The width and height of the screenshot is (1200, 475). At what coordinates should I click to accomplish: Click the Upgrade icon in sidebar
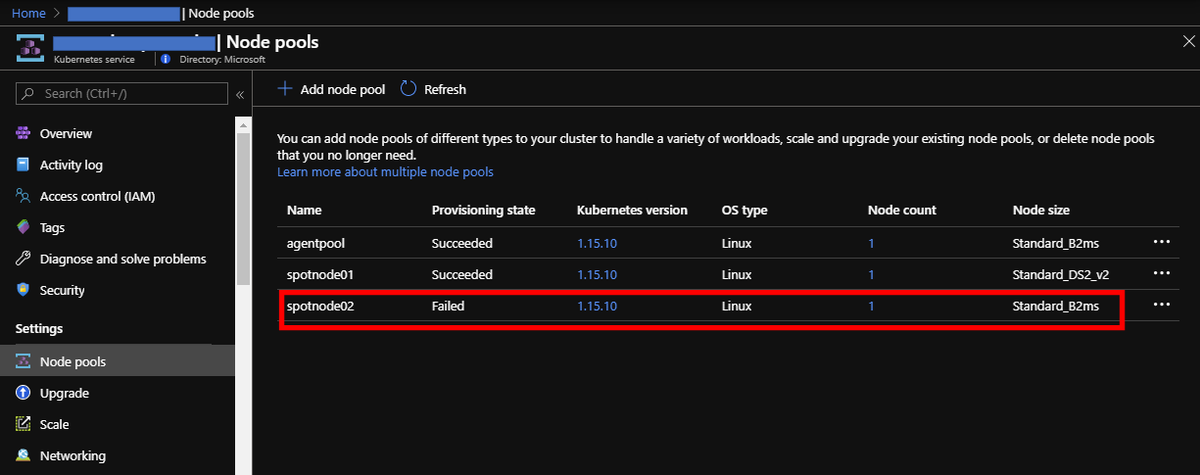[x=23, y=393]
